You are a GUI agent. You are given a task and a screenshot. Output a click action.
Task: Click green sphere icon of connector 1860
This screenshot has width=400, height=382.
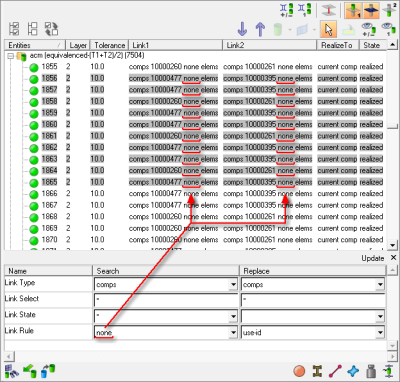click(x=34, y=125)
